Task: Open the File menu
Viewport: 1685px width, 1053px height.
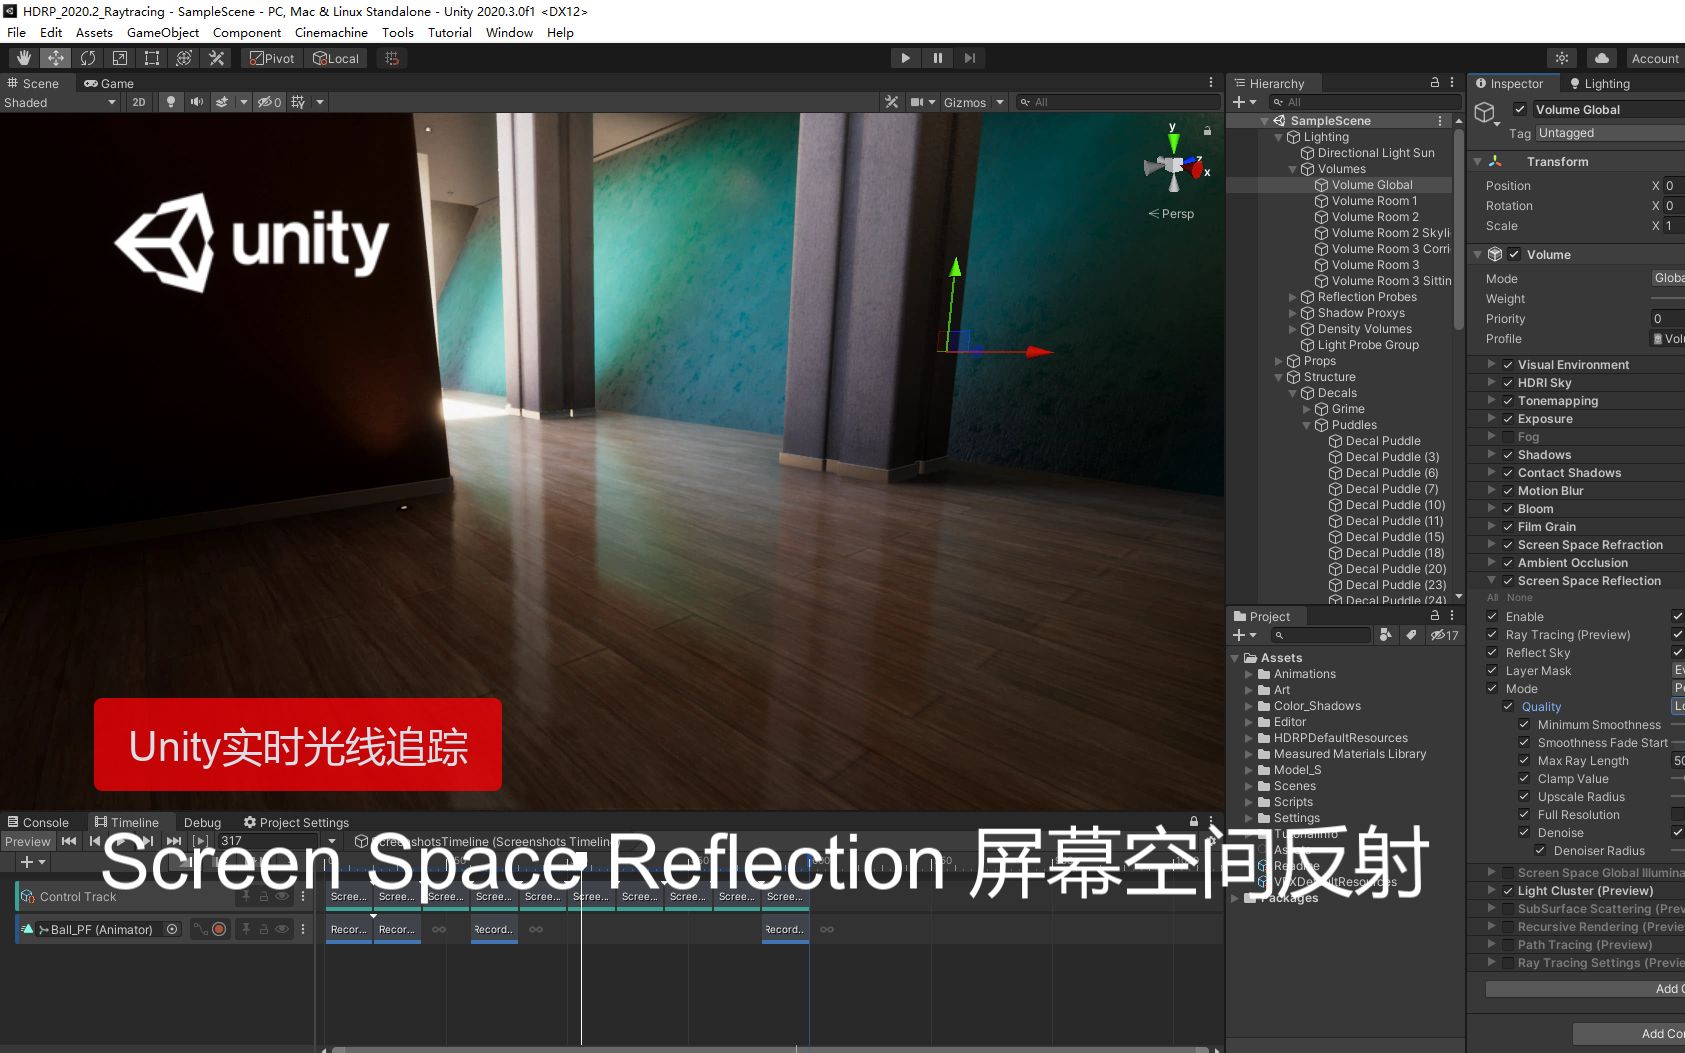Action: tap(17, 32)
